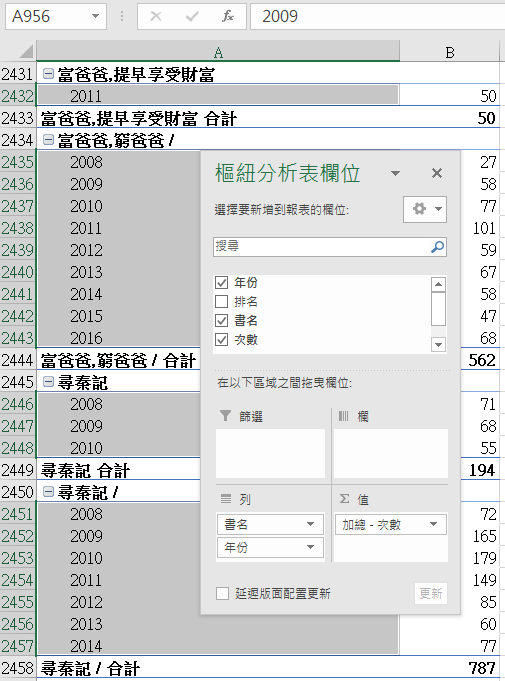Collapse the 富爸爸,提早享受財富 group
The width and height of the screenshot is (505, 681).
click(x=48, y=74)
